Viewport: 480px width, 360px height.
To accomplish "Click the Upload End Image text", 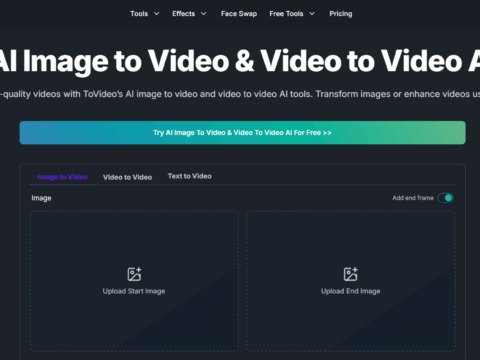I will pos(351,291).
